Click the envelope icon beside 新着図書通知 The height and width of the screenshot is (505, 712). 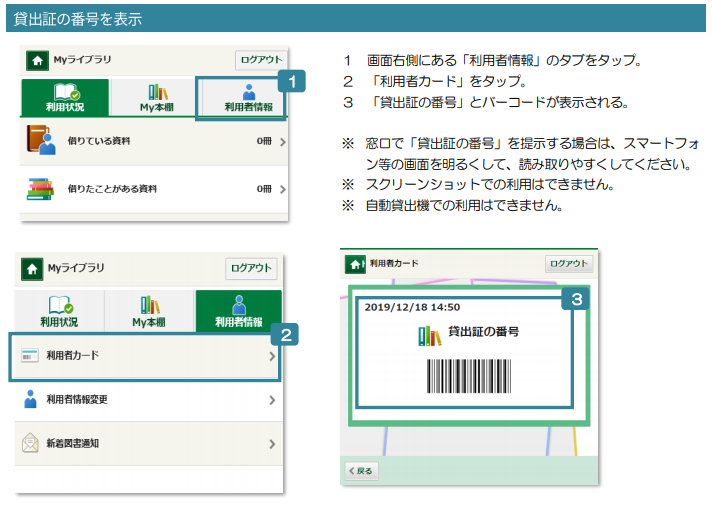(x=30, y=443)
